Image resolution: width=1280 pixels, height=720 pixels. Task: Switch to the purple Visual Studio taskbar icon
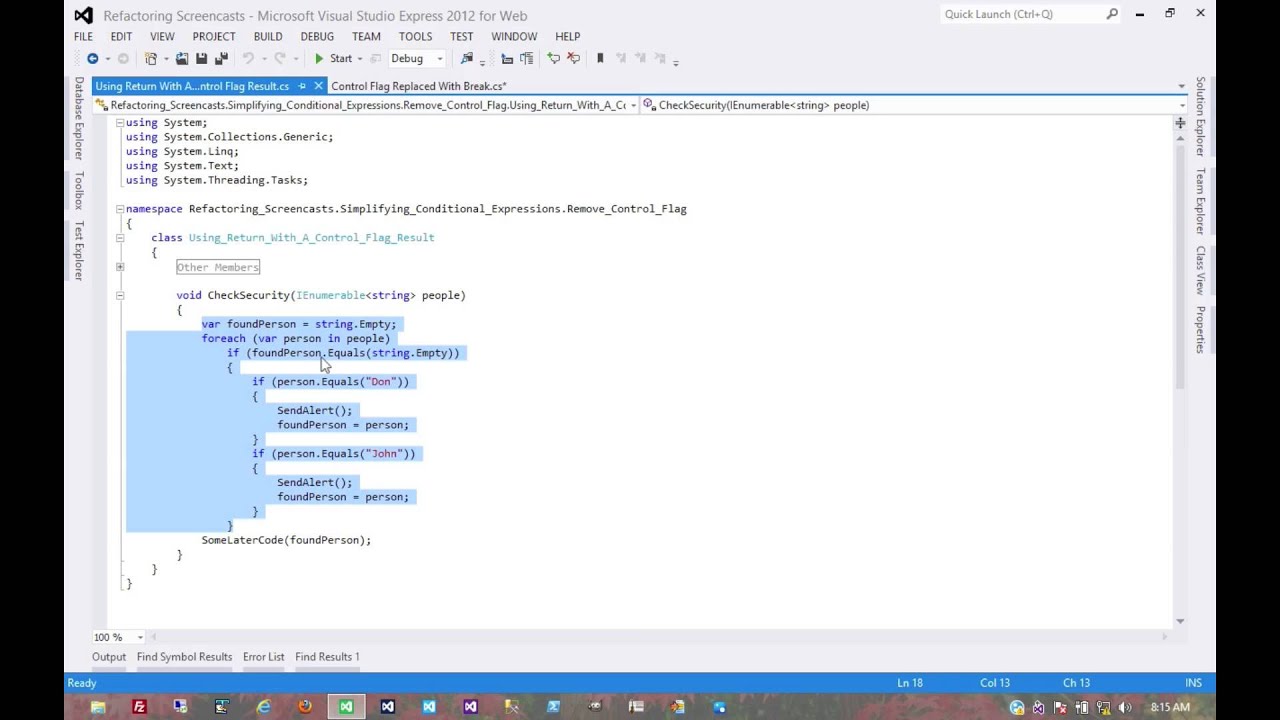470,707
